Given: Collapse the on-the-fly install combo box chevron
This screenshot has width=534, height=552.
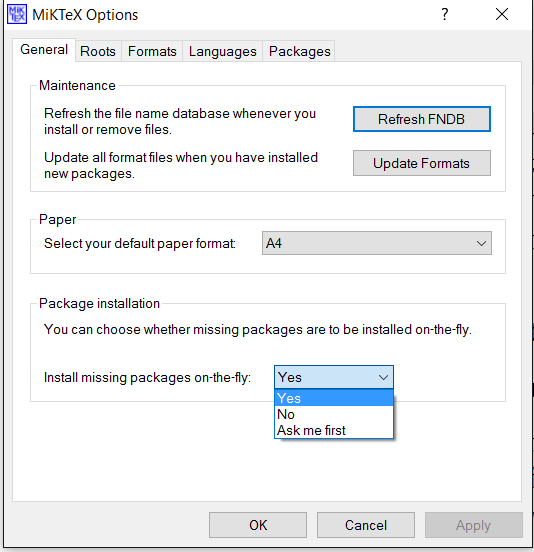Looking at the screenshot, I should tap(383, 377).
